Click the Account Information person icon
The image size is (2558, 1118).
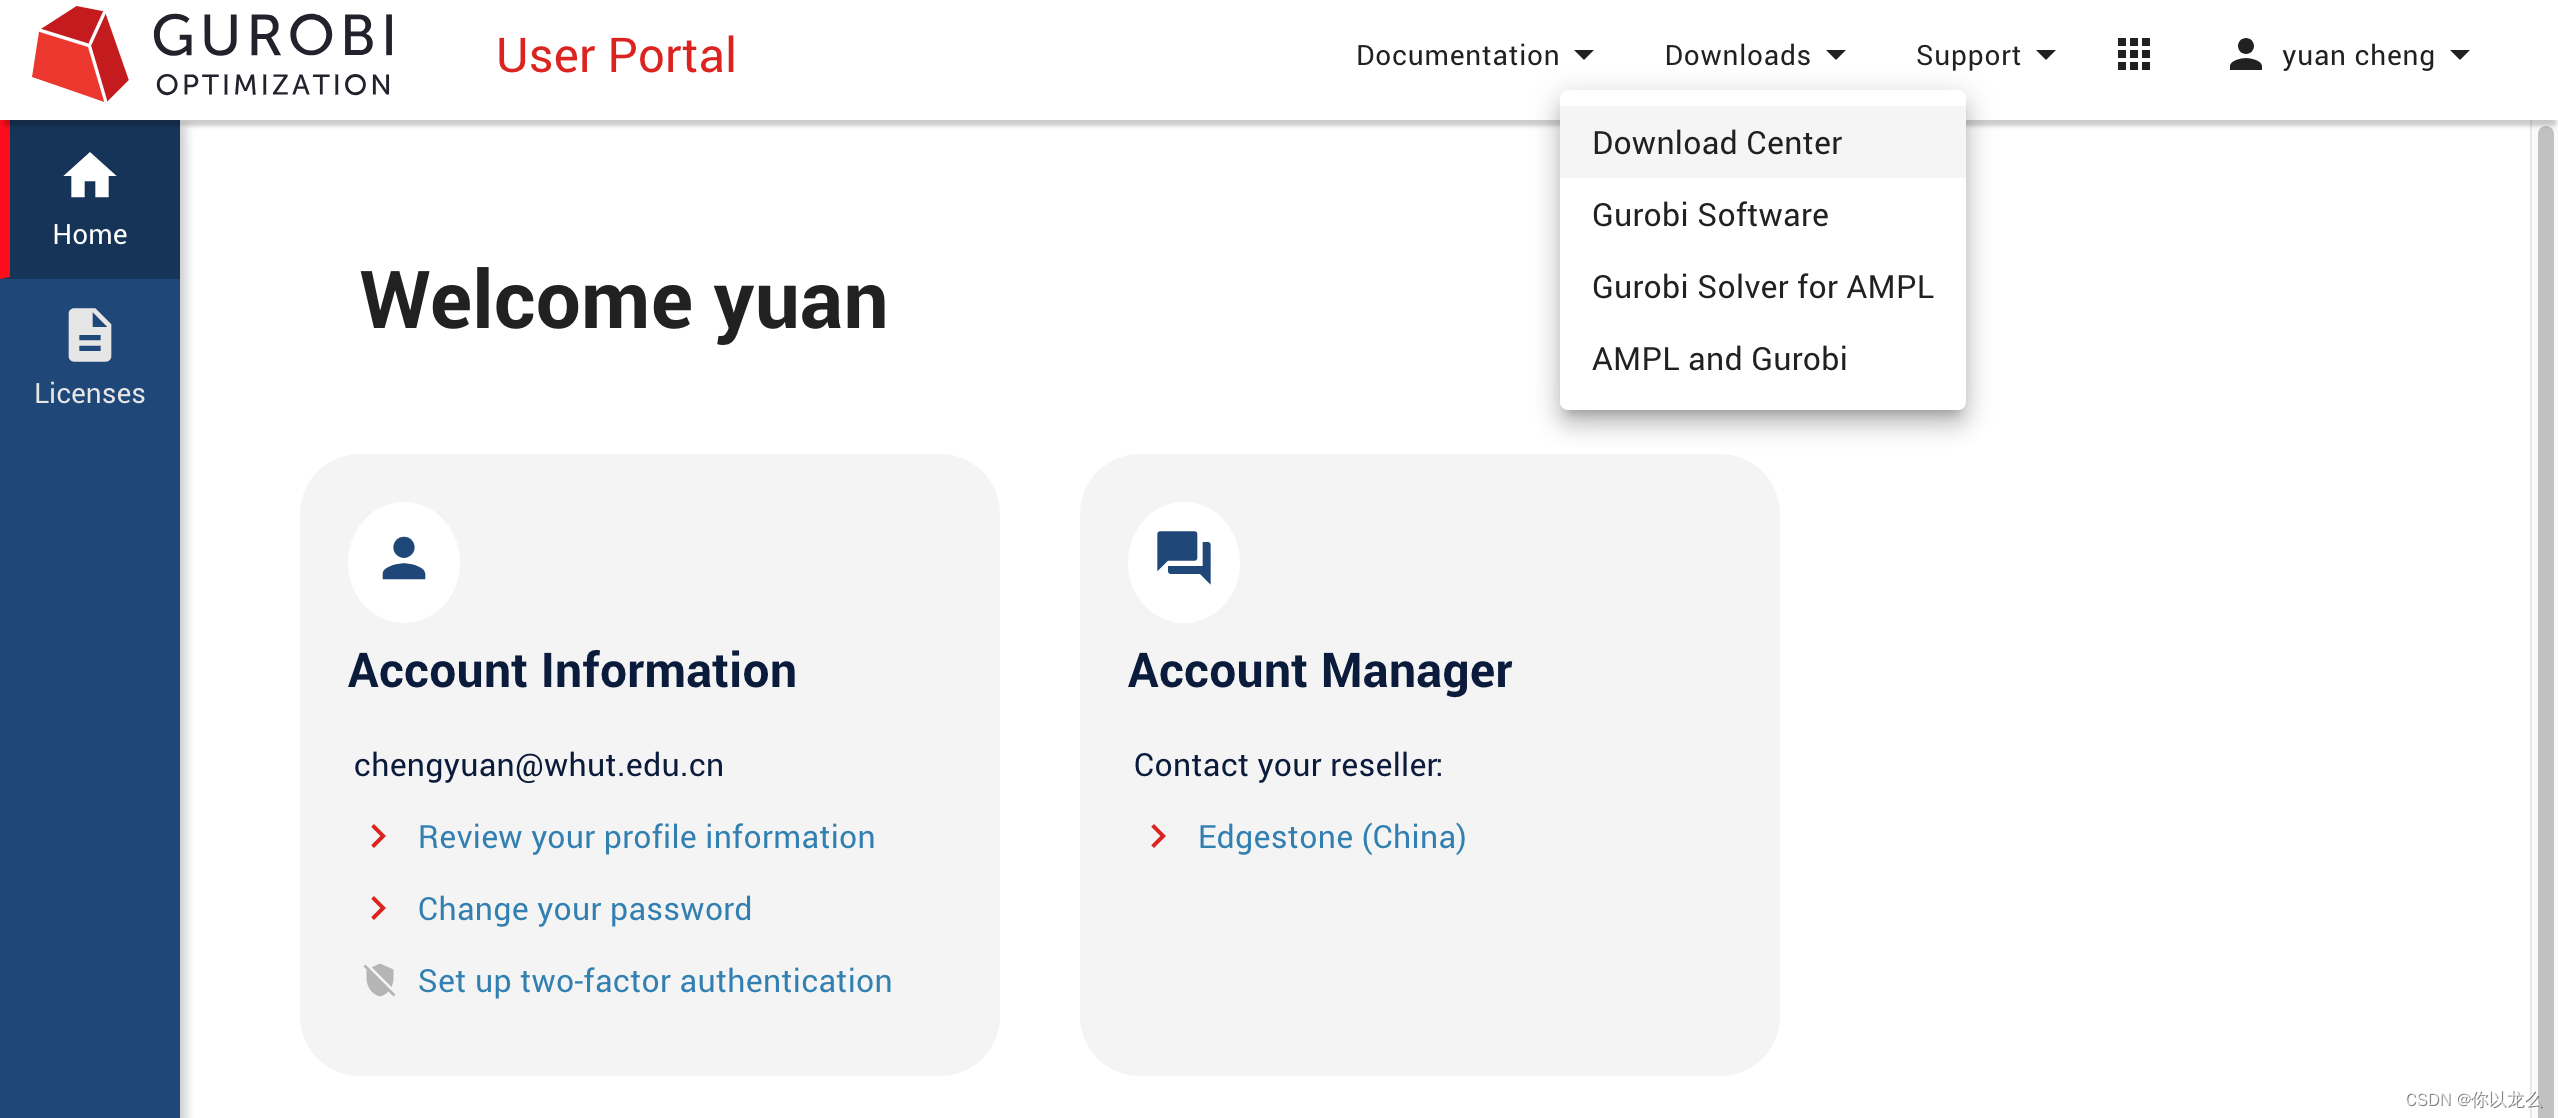[404, 561]
